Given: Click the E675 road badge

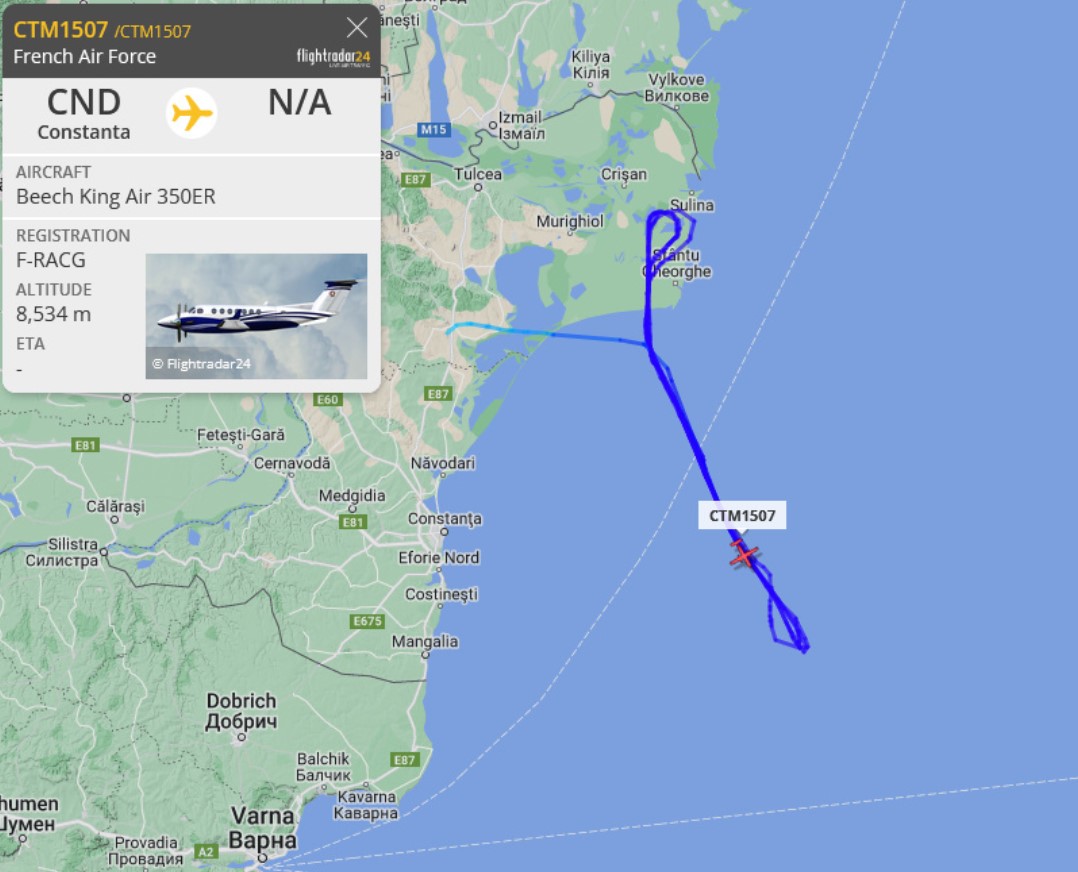Looking at the screenshot, I should (367, 621).
